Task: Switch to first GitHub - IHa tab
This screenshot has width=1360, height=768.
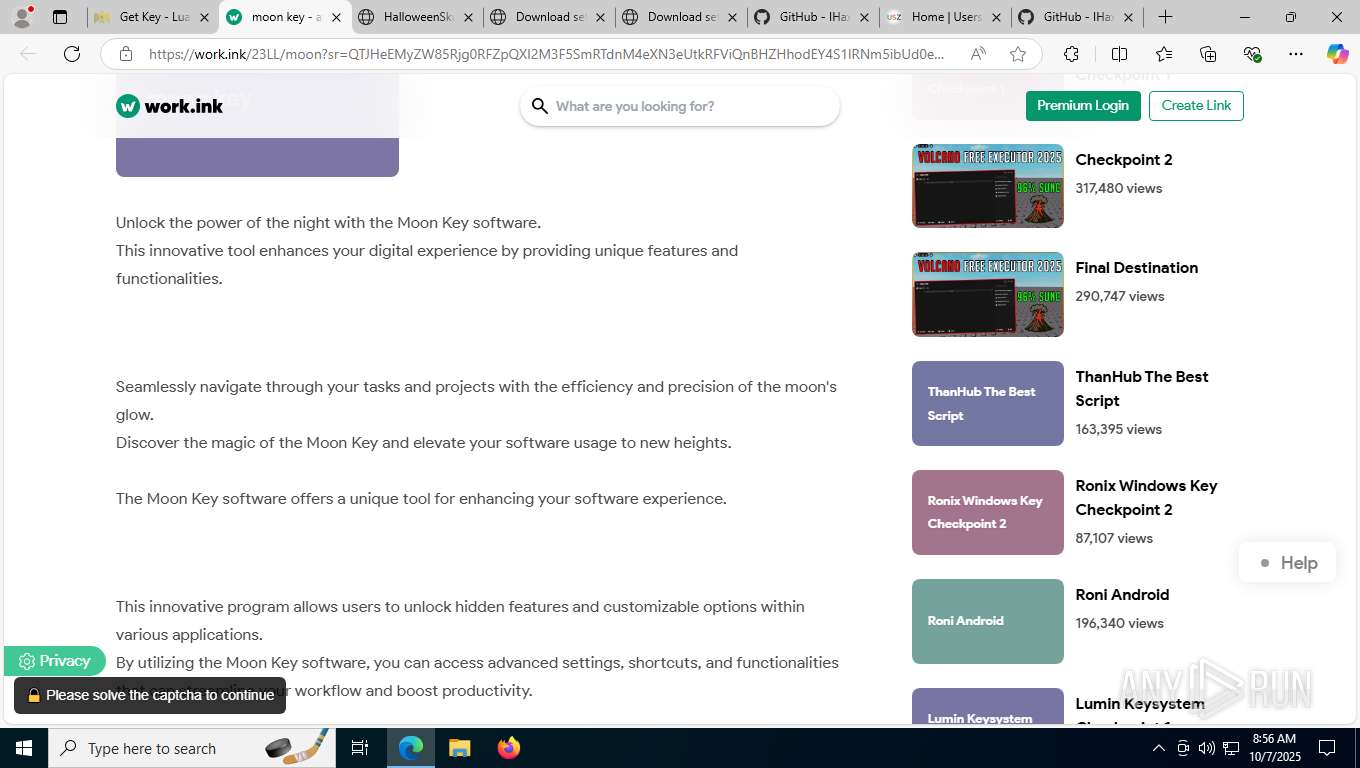Action: pos(813,17)
